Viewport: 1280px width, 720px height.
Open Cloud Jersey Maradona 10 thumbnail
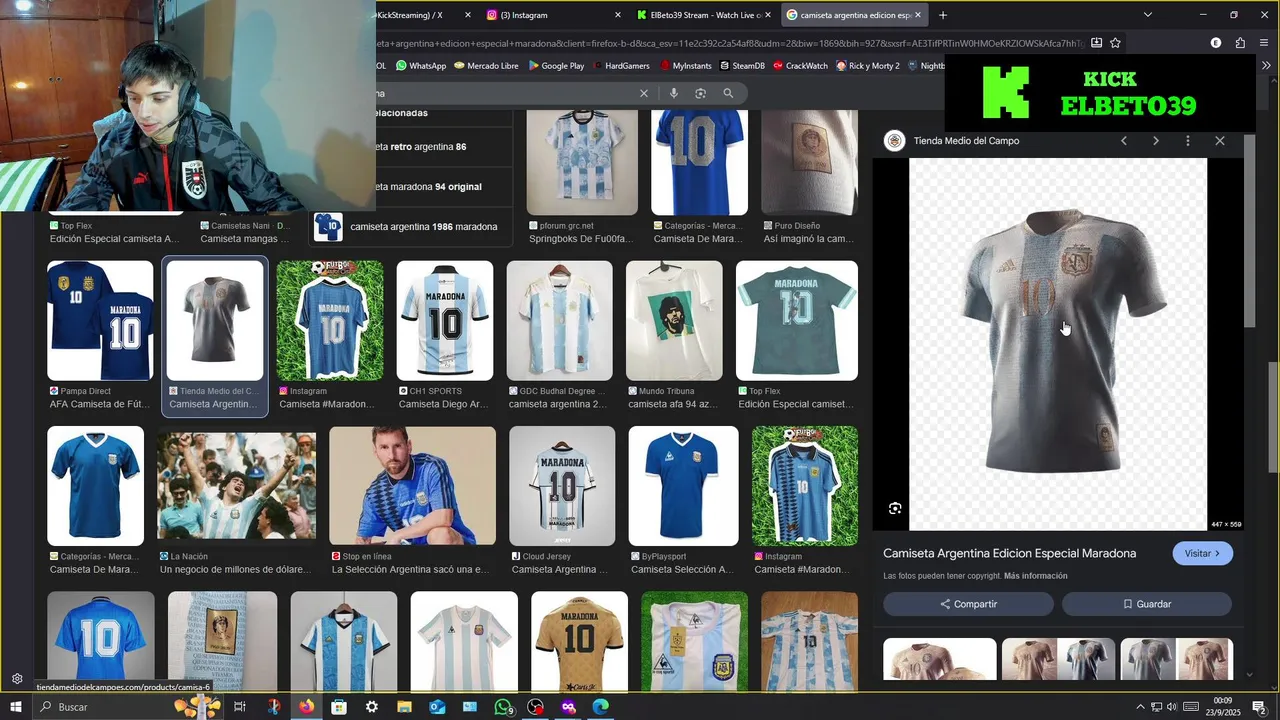tap(562, 486)
